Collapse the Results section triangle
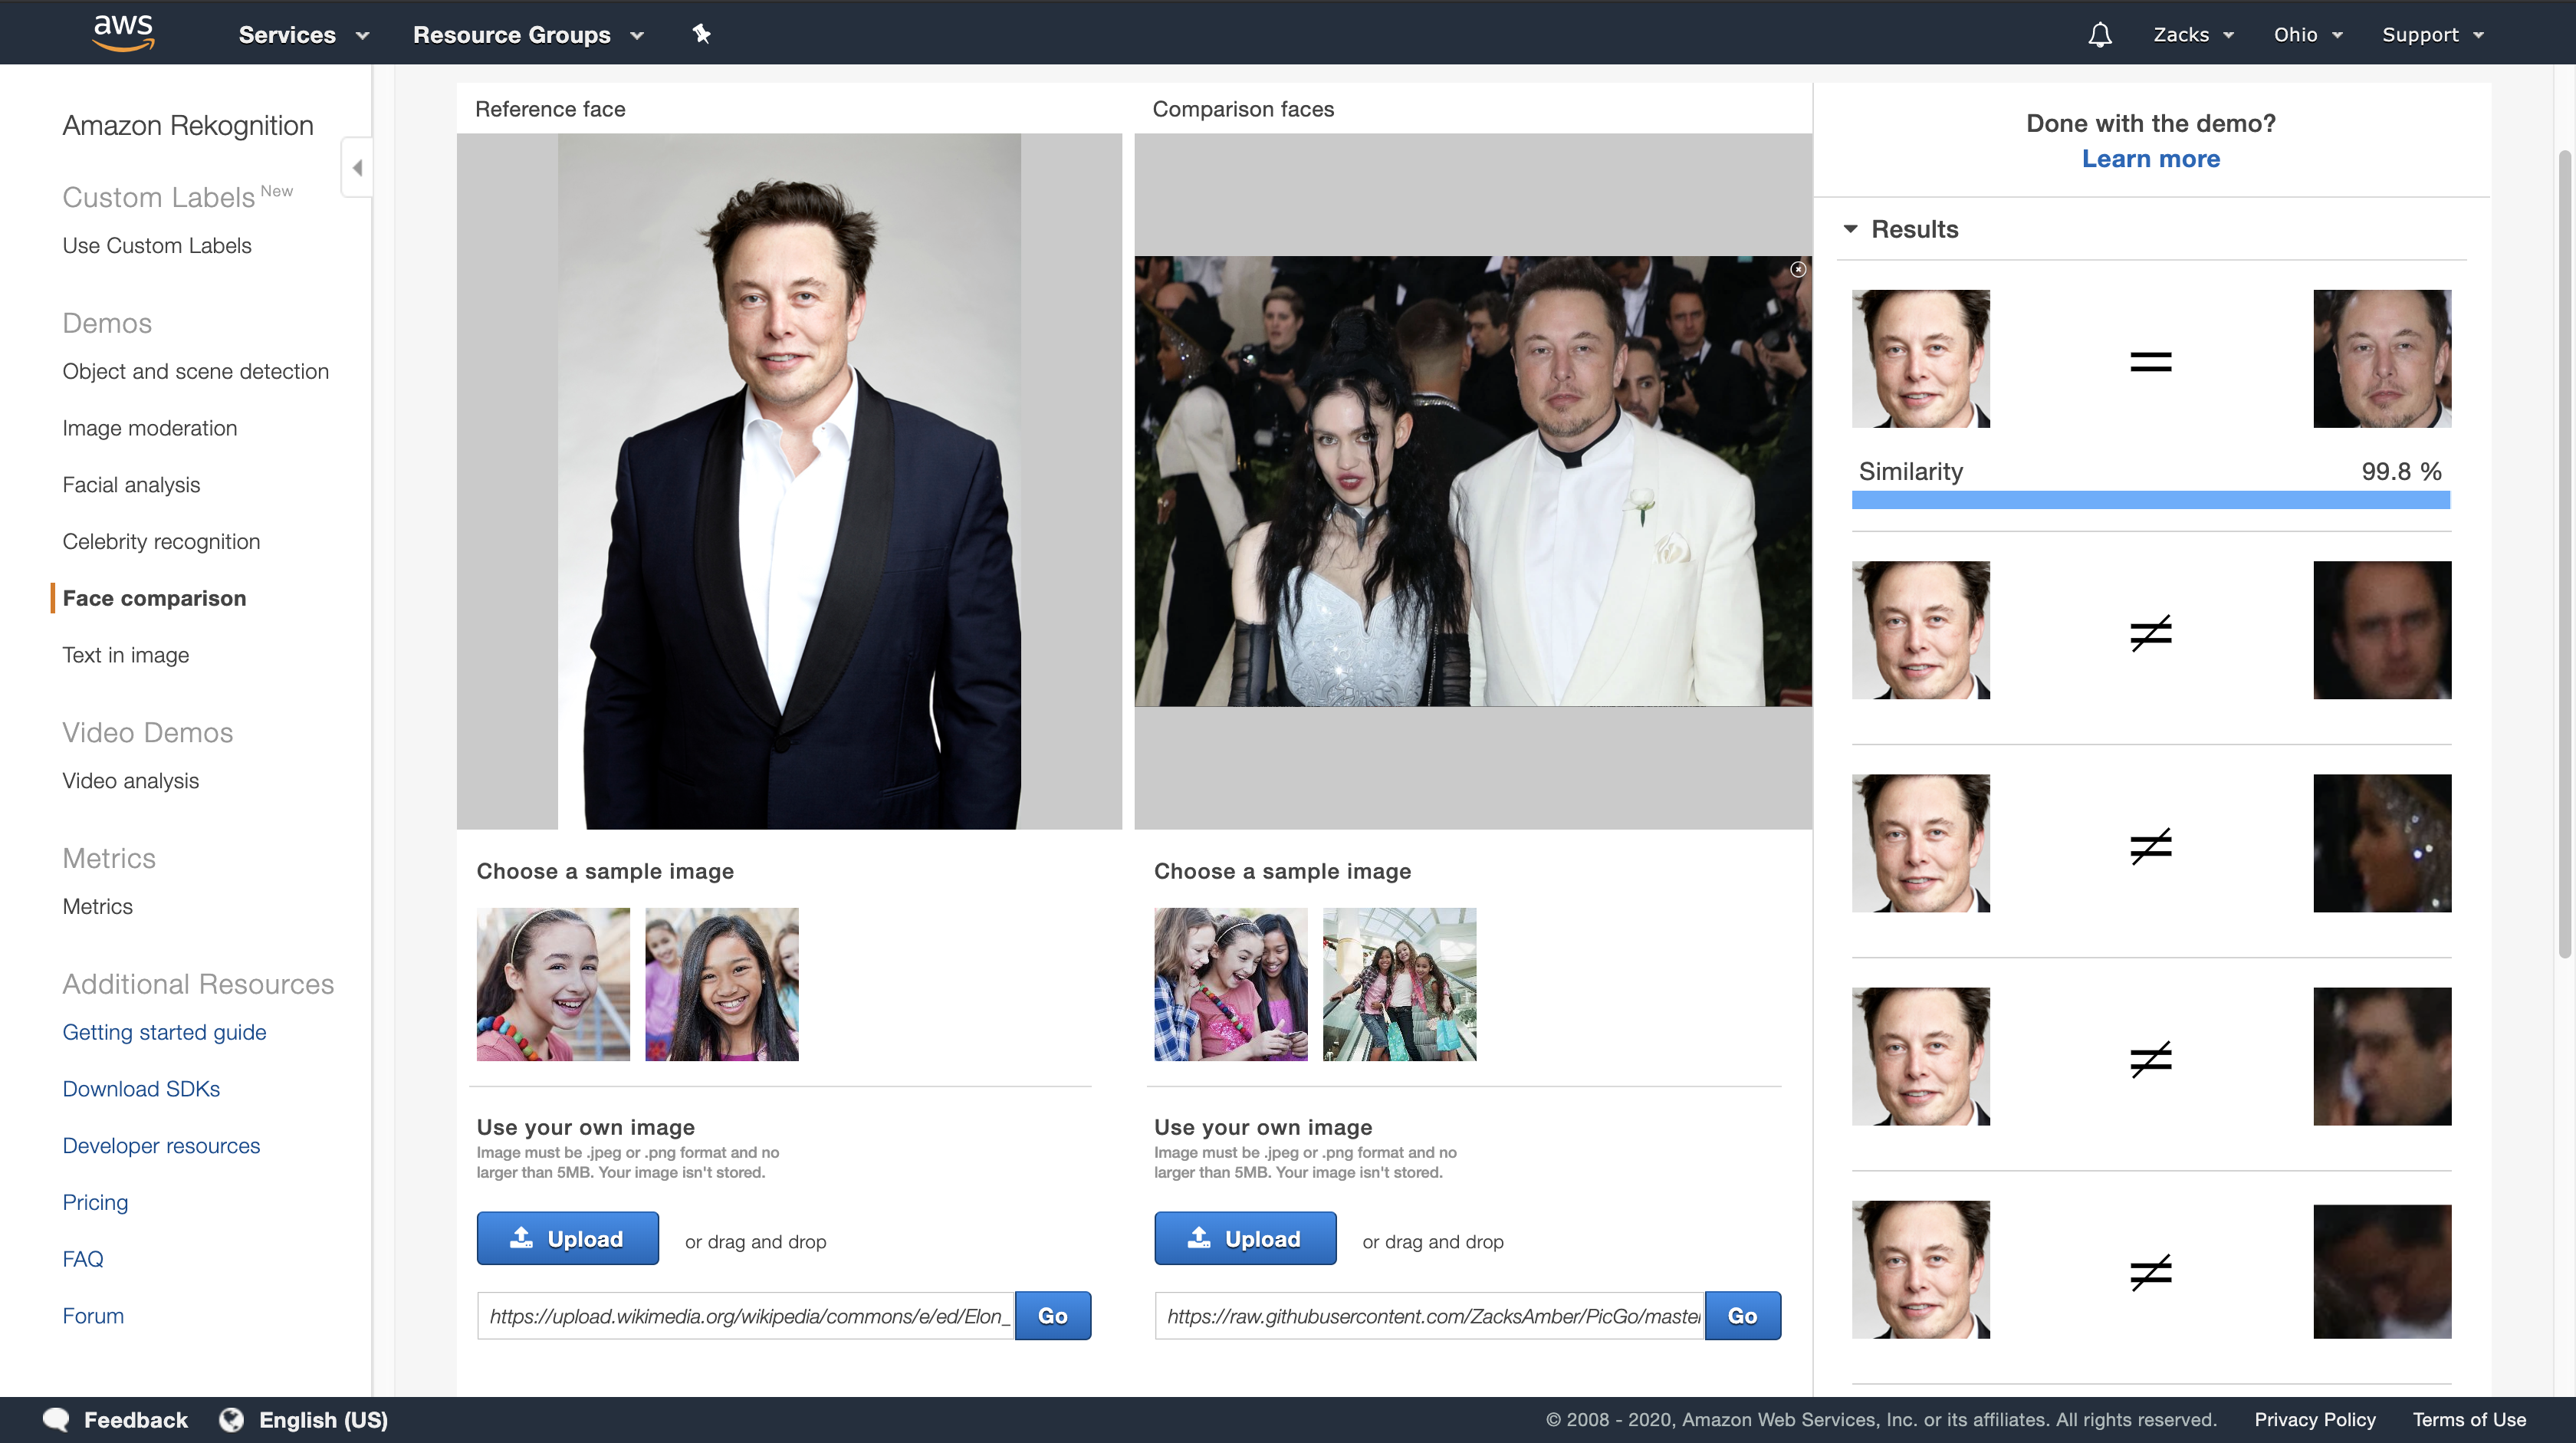 pyautogui.click(x=1850, y=229)
